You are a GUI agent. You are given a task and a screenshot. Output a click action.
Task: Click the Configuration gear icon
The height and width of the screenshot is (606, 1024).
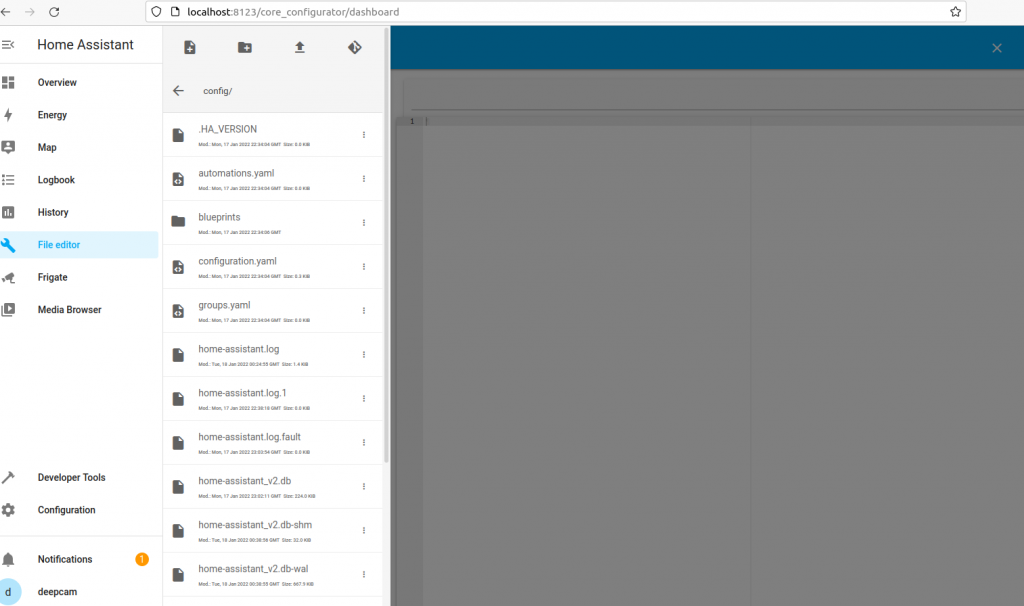(x=8, y=510)
